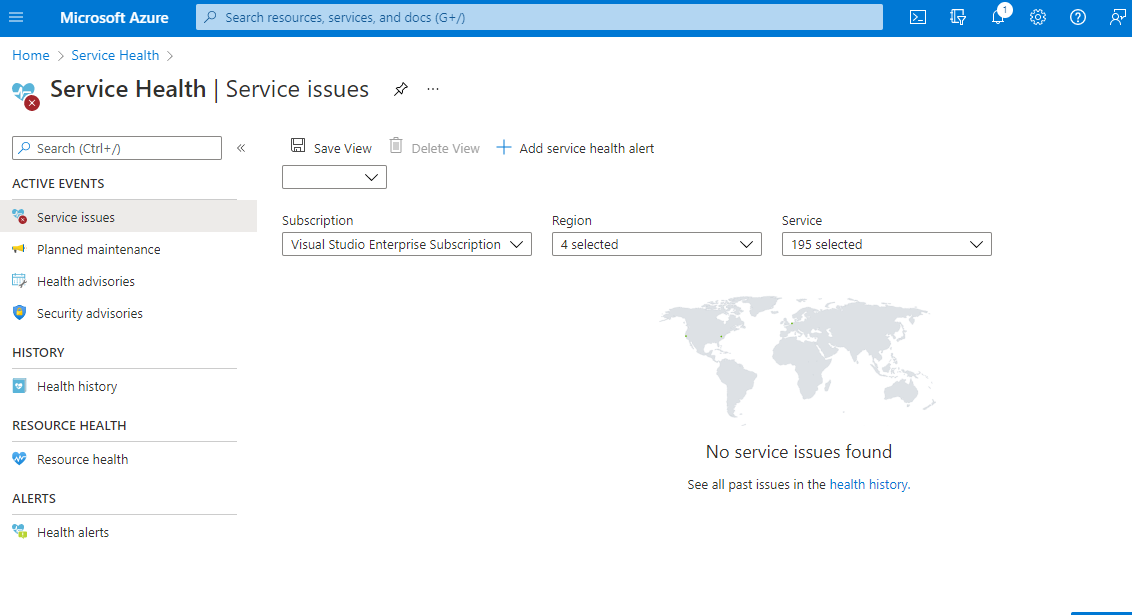Open the notifications bell
1132x615 pixels.
click(997, 17)
